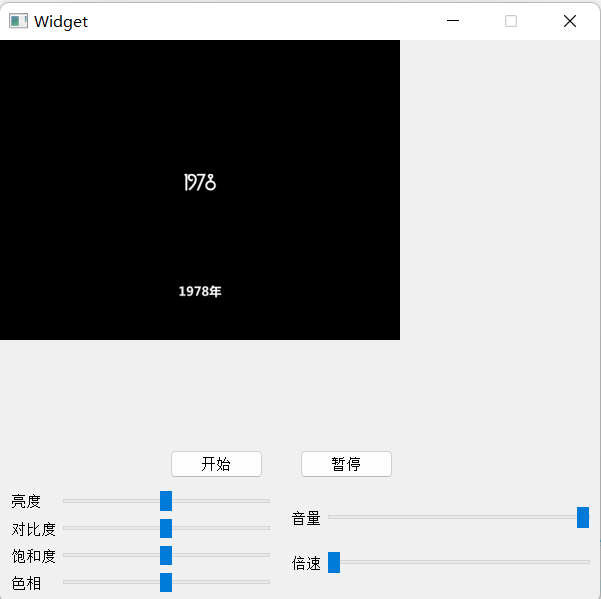Click the 对比度 slider handle
Image resolution: width=601 pixels, height=599 pixels.
pos(166,528)
